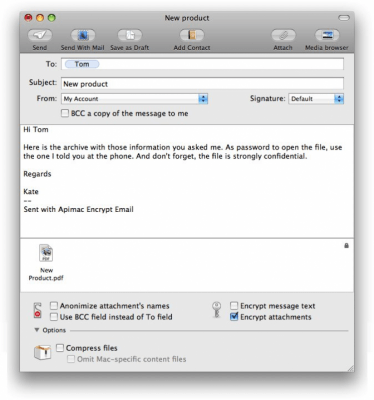
Task: Click the Send toolbar icon
Action: tap(40, 35)
